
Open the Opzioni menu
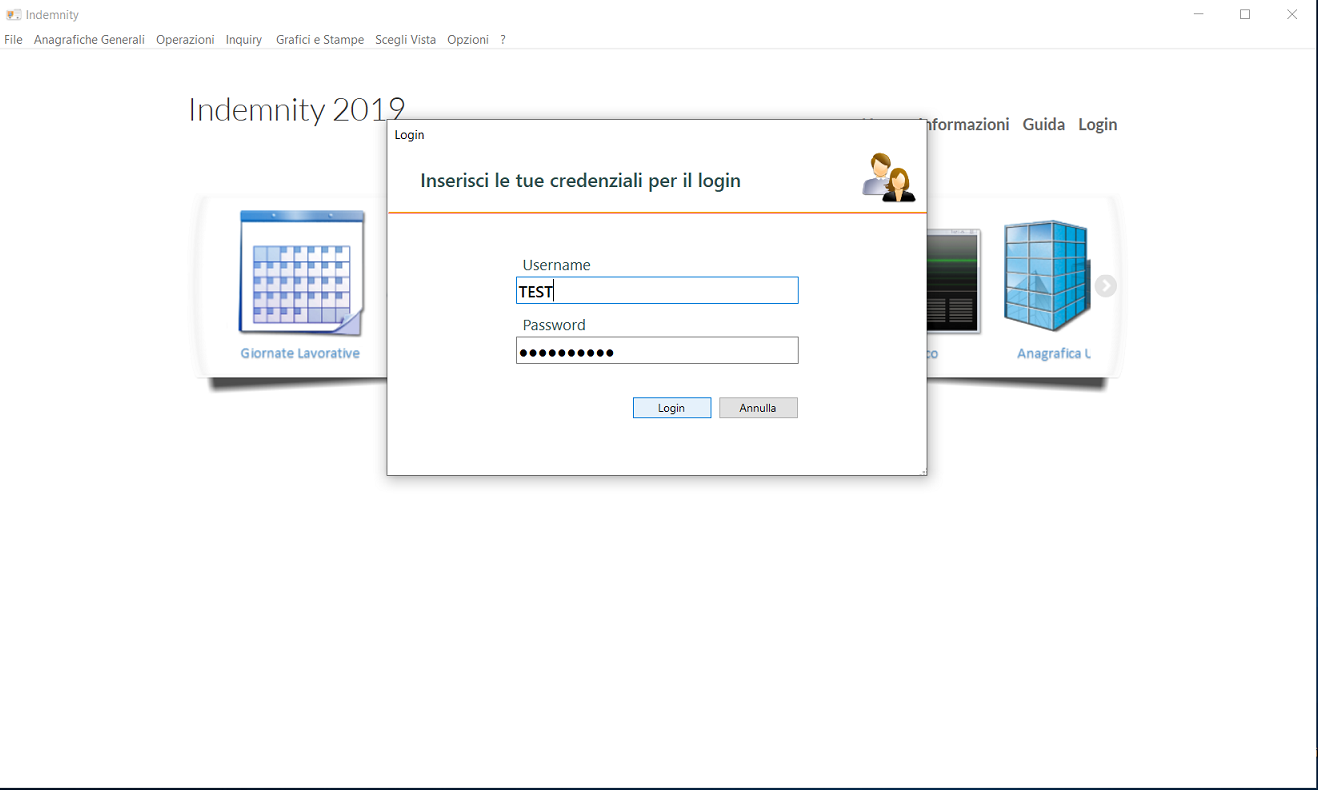click(x=468, y=40)
